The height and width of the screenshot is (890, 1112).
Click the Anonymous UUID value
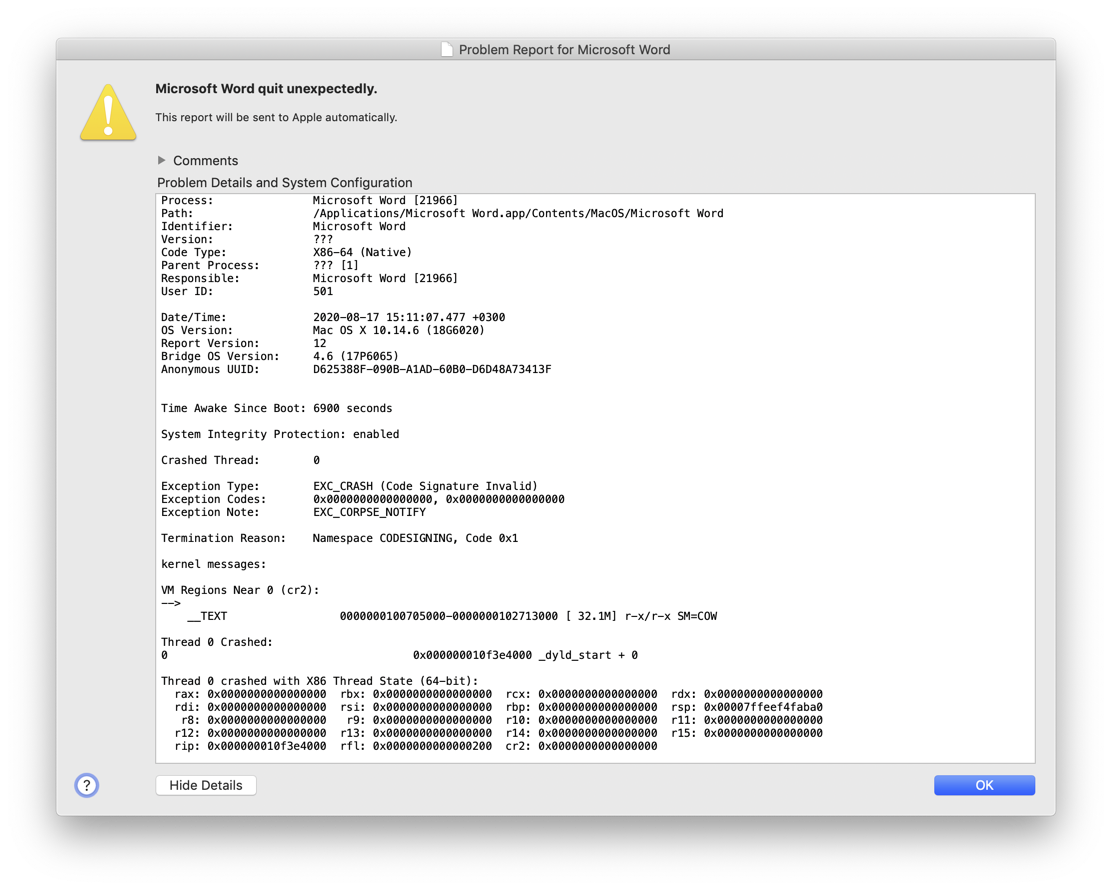point(432,369)
